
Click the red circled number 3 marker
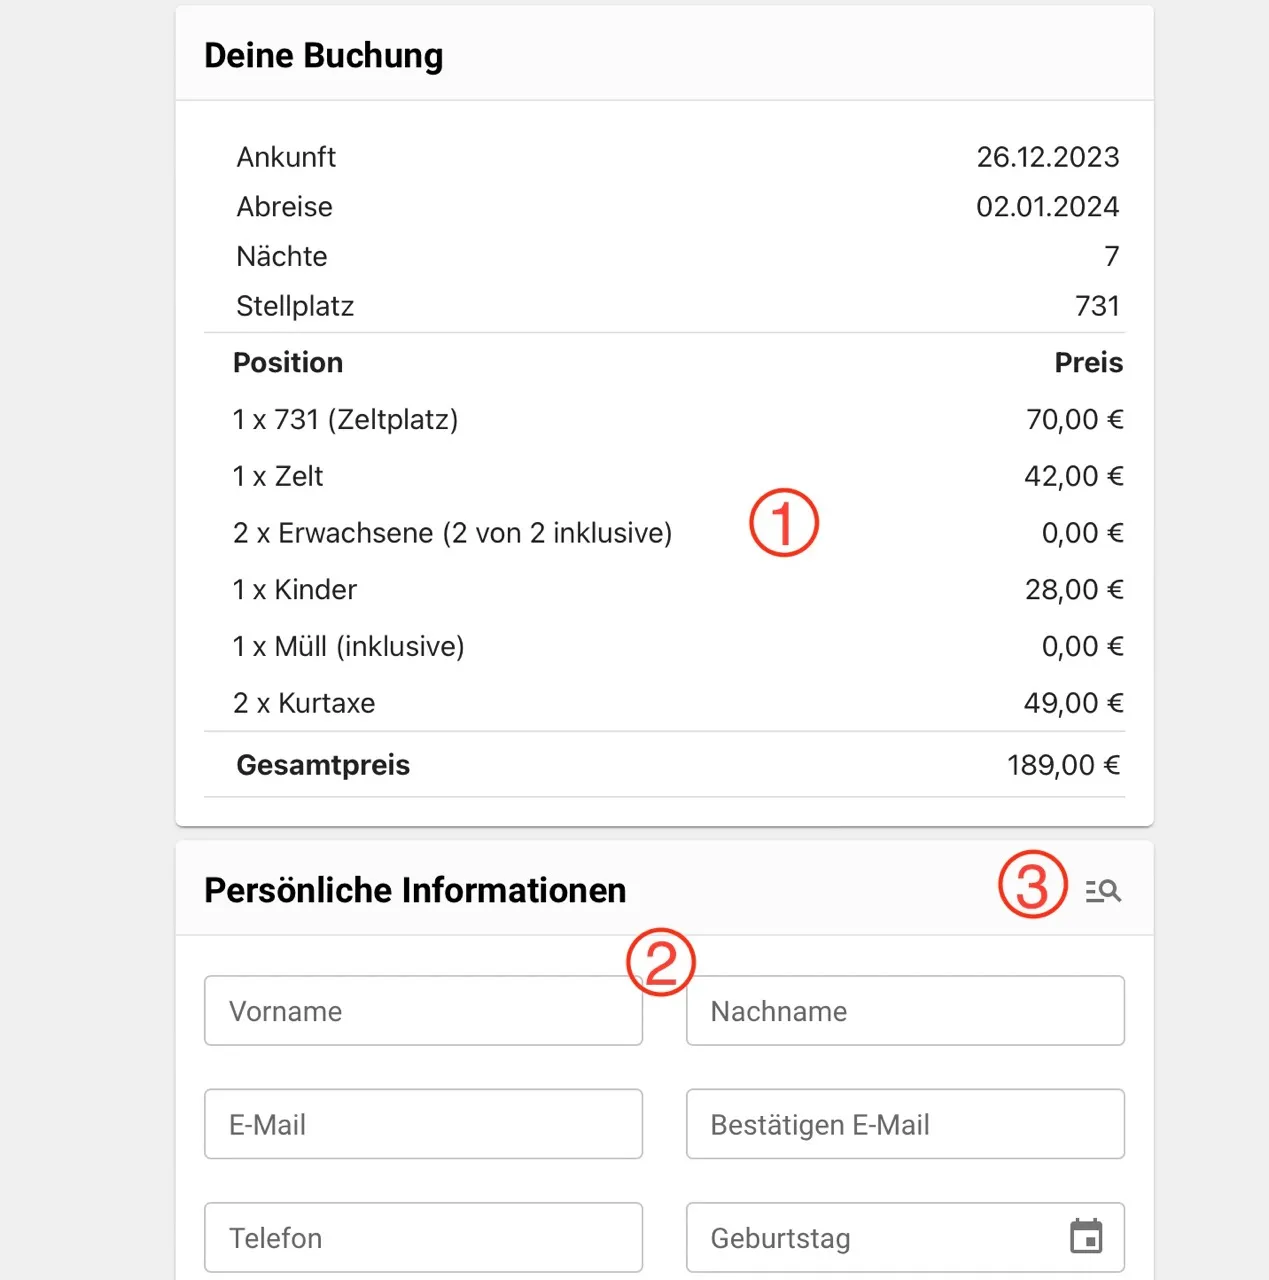1032,885
